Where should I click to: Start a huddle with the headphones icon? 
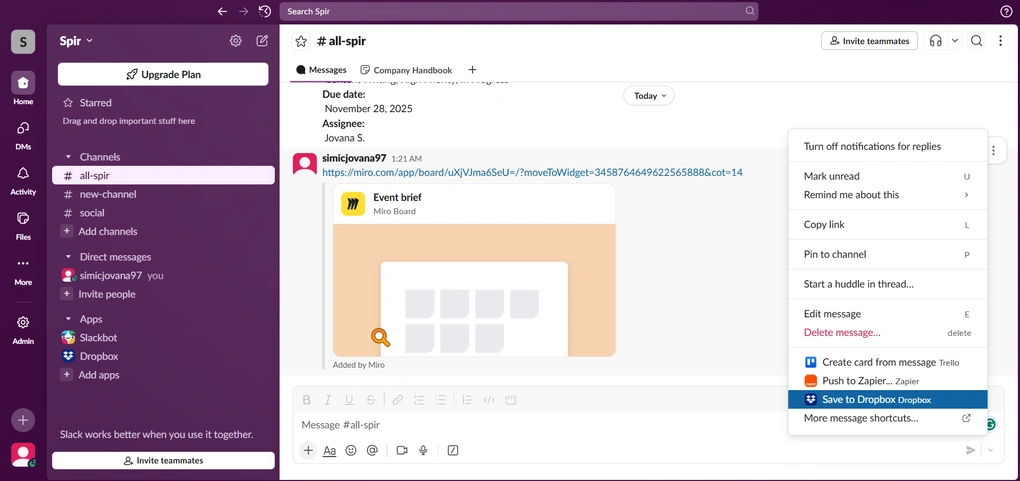pos(935,41)
